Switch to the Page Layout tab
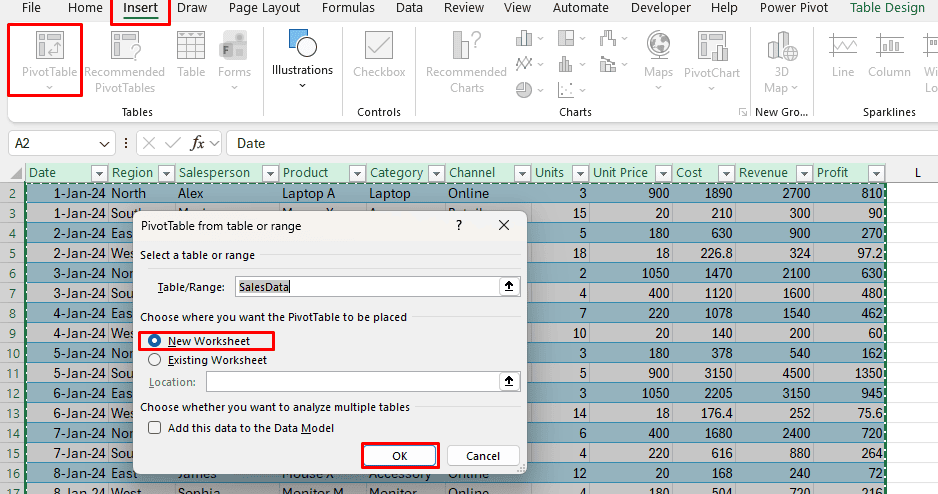938x494 pixels. pyautogui.click(x=264, y=8)
